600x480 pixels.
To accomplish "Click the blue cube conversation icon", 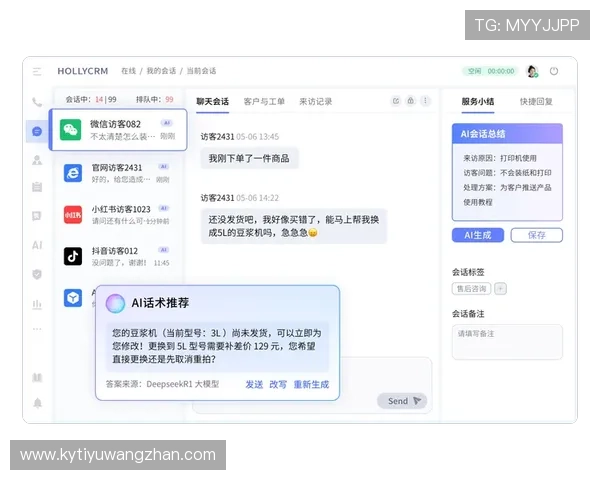I will [x=73, y=298].
